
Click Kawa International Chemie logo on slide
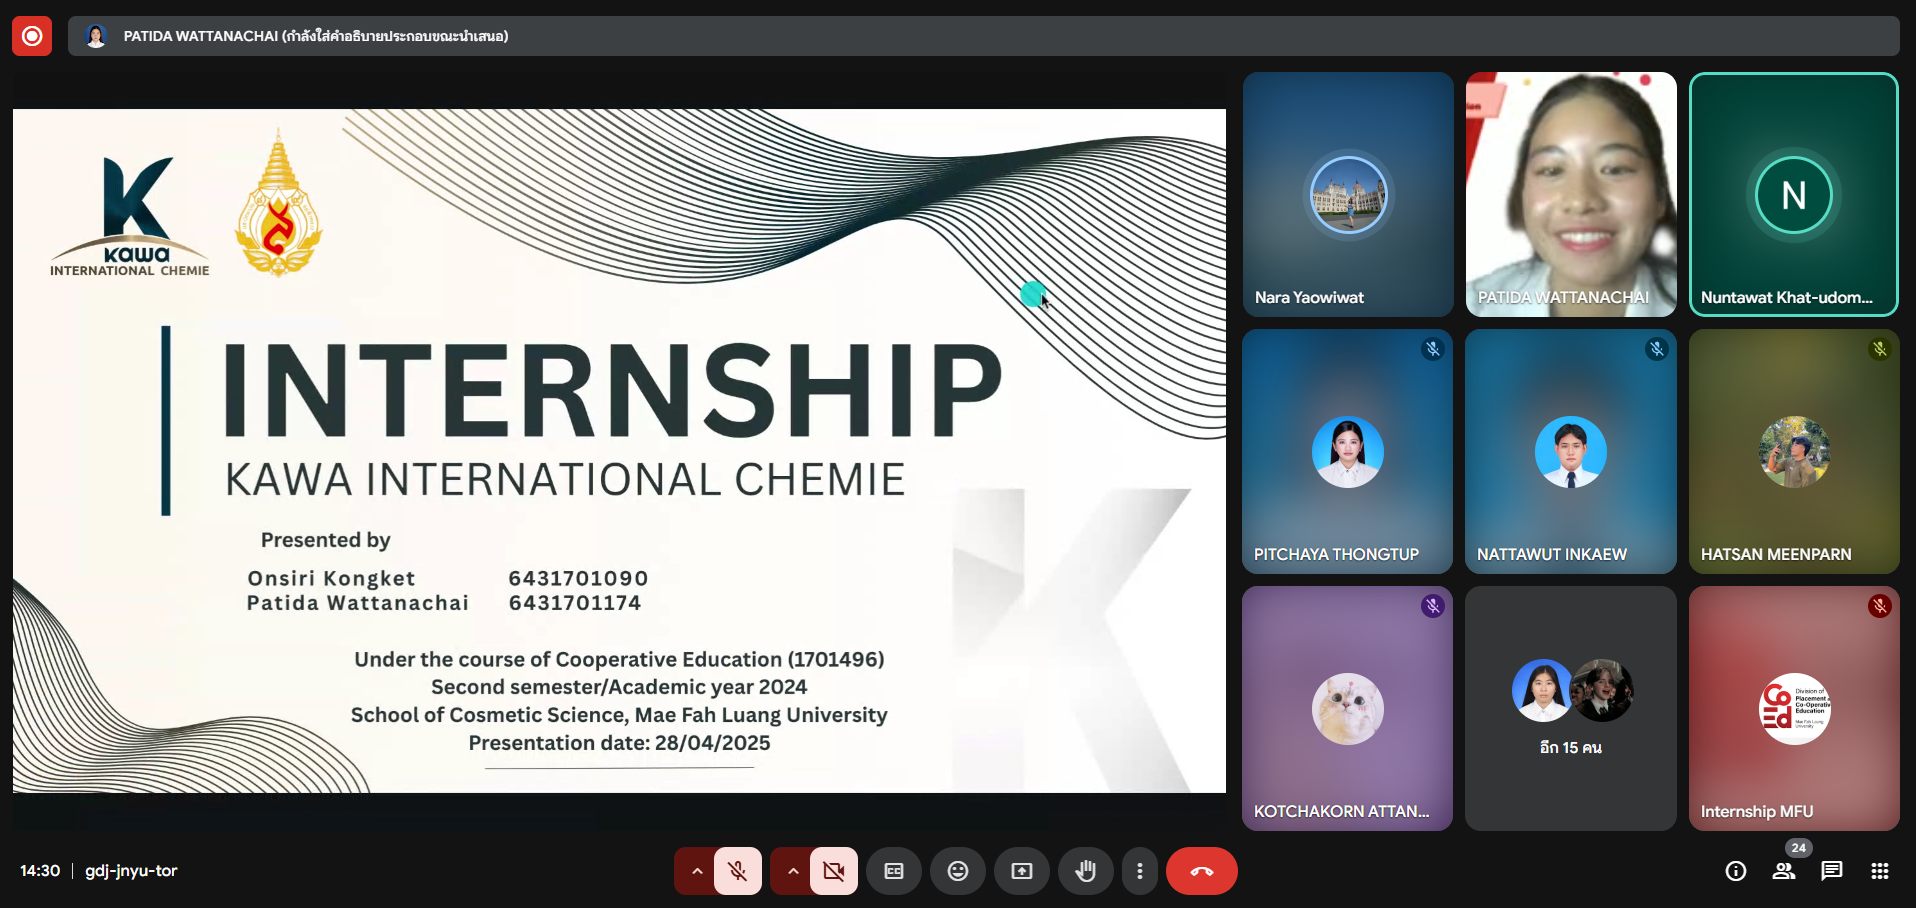pyautogui.click(x=130, y=216)
